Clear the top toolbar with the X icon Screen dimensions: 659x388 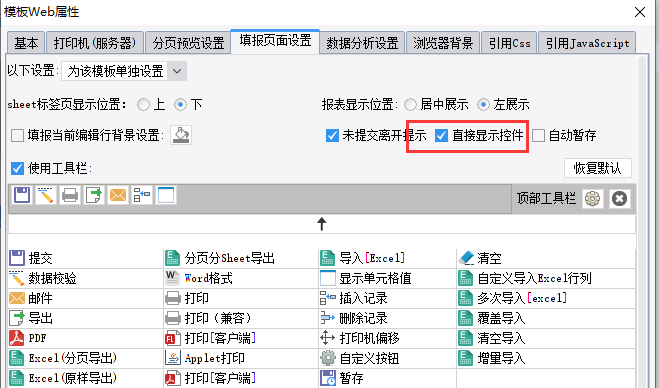[x=619, y=198]
